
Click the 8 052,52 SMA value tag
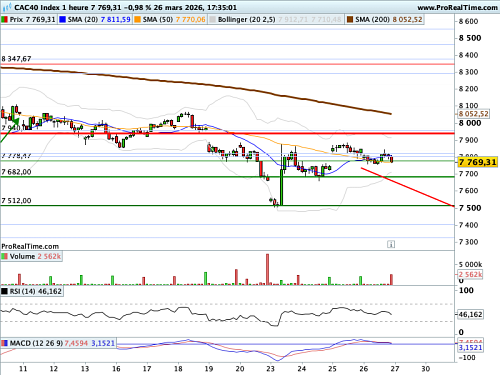coord(473,114)
